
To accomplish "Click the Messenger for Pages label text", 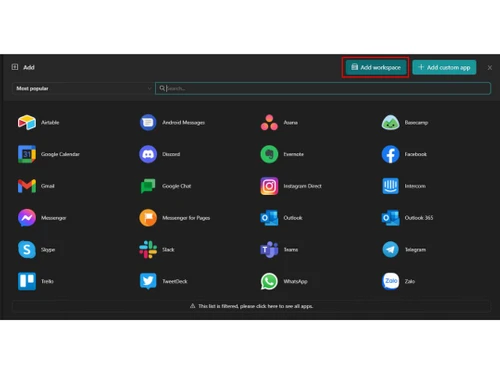I will tap(186, 218).
